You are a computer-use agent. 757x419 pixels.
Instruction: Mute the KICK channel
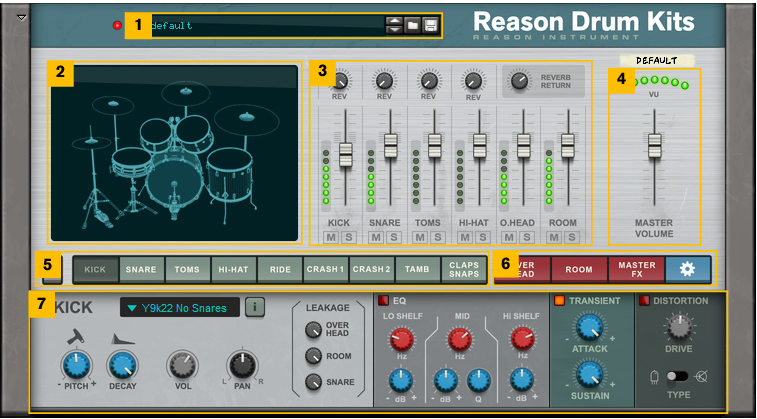(x=331, y=237)
